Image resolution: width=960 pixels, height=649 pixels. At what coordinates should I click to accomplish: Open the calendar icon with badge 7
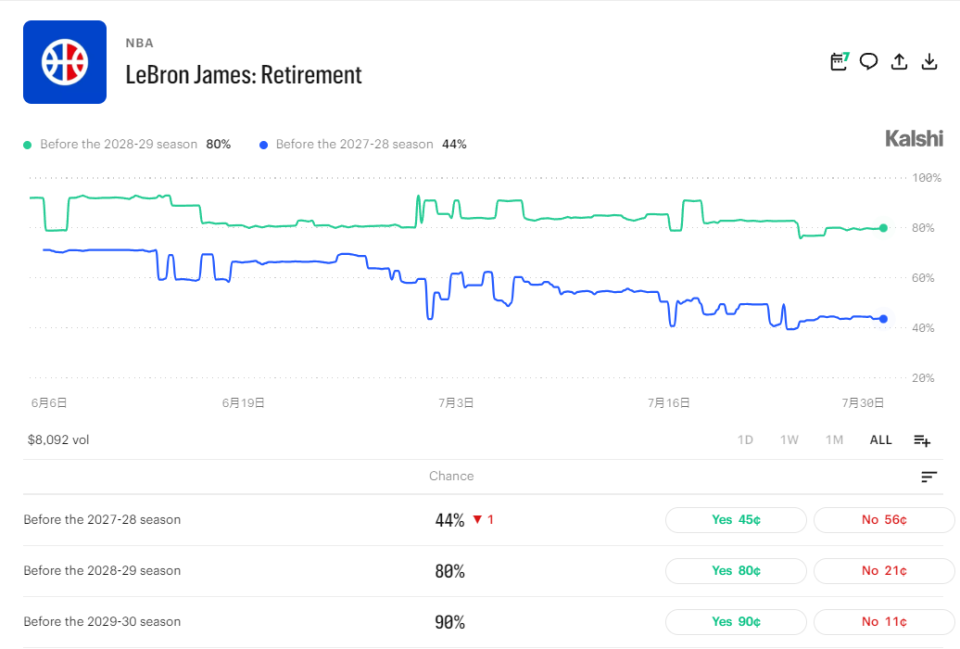pos(839,61)
